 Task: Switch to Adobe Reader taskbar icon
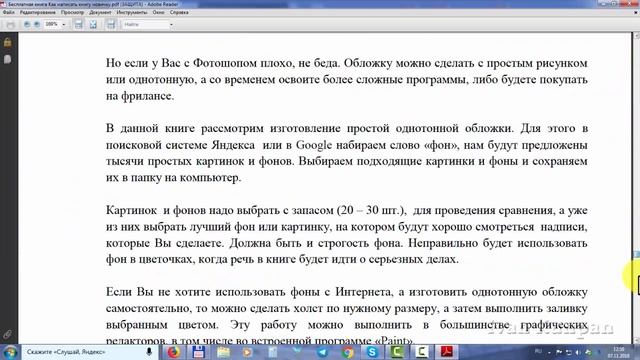[x=447, y=352]
